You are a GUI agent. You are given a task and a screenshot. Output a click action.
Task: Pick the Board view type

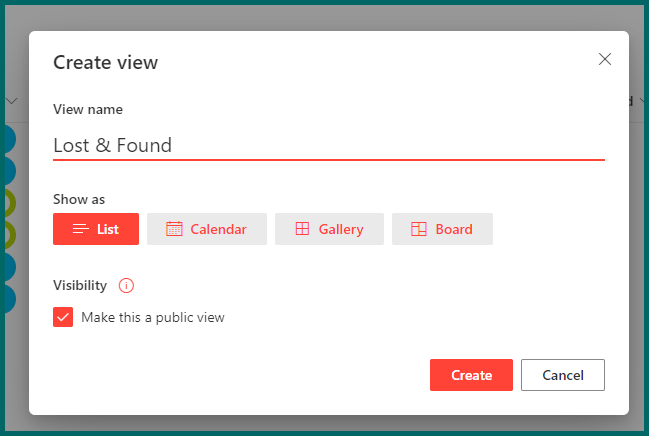pyautogui.click(x=442, y=229)
